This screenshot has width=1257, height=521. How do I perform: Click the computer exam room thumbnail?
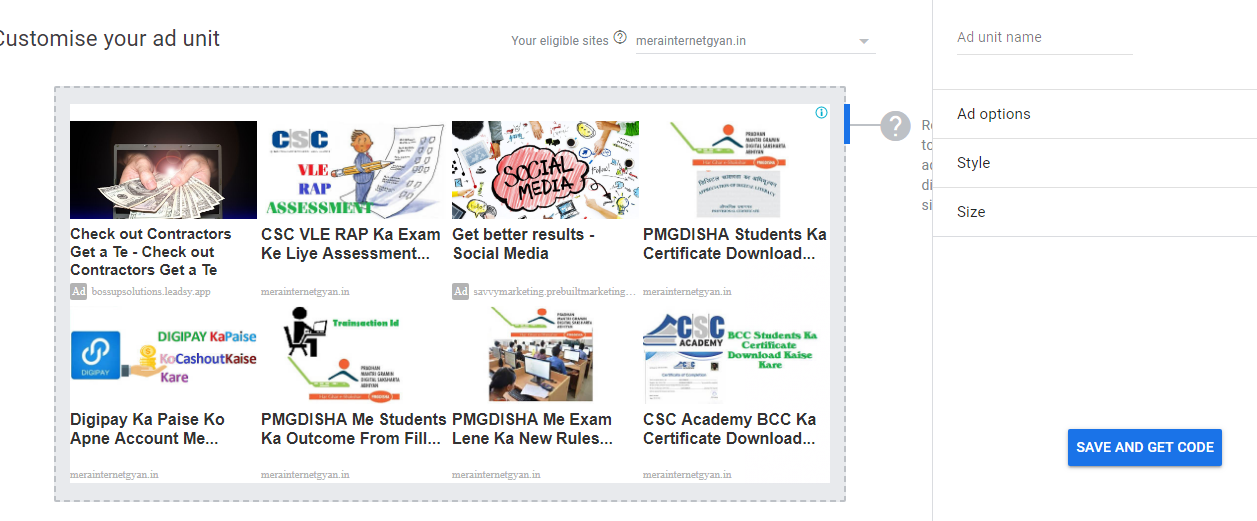point(545,355)
